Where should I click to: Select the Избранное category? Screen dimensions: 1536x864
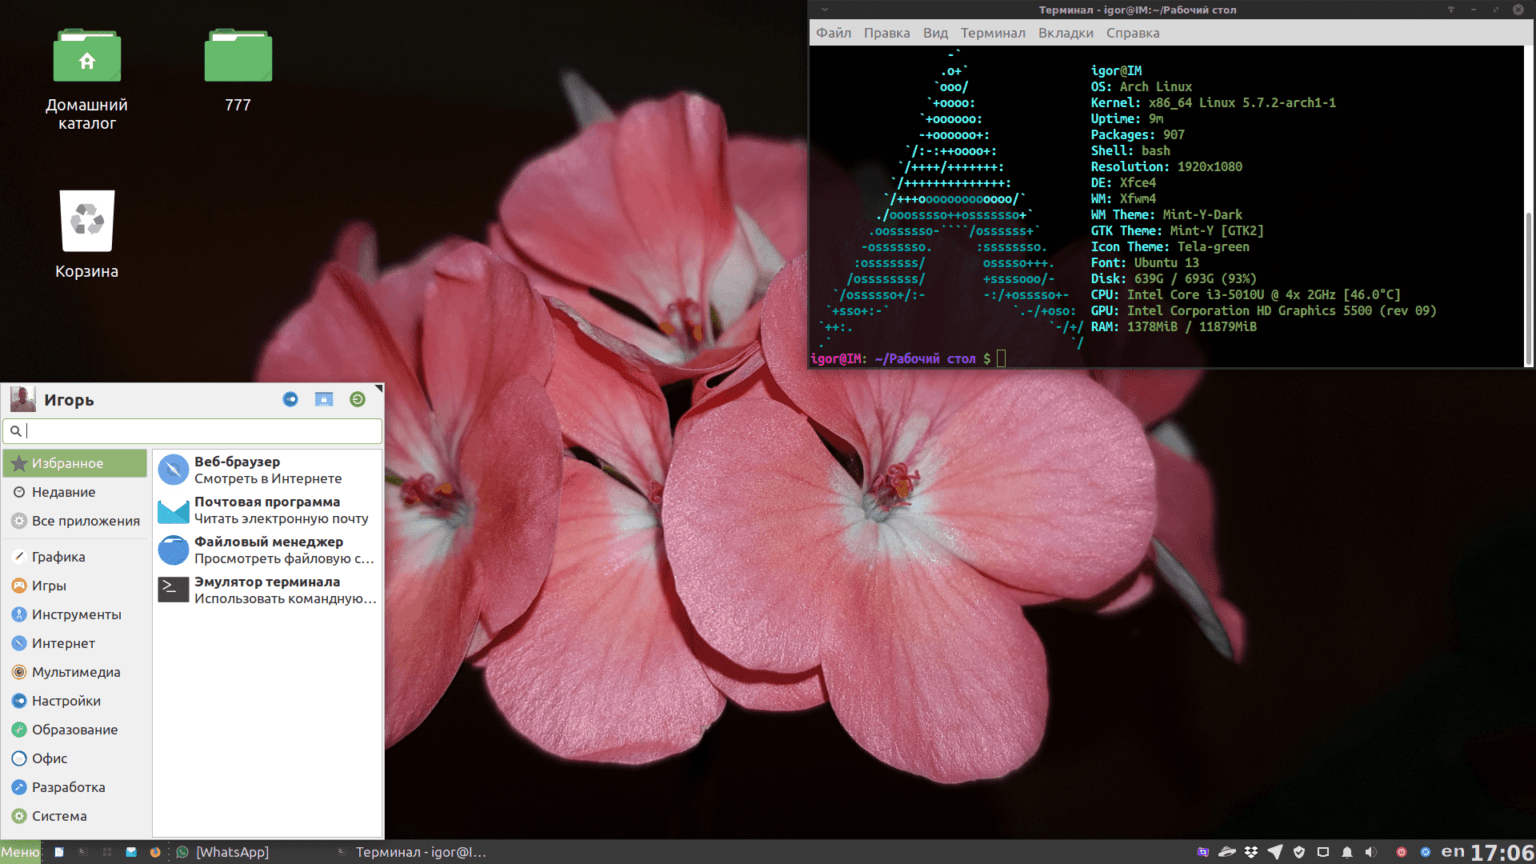[75, 463]
